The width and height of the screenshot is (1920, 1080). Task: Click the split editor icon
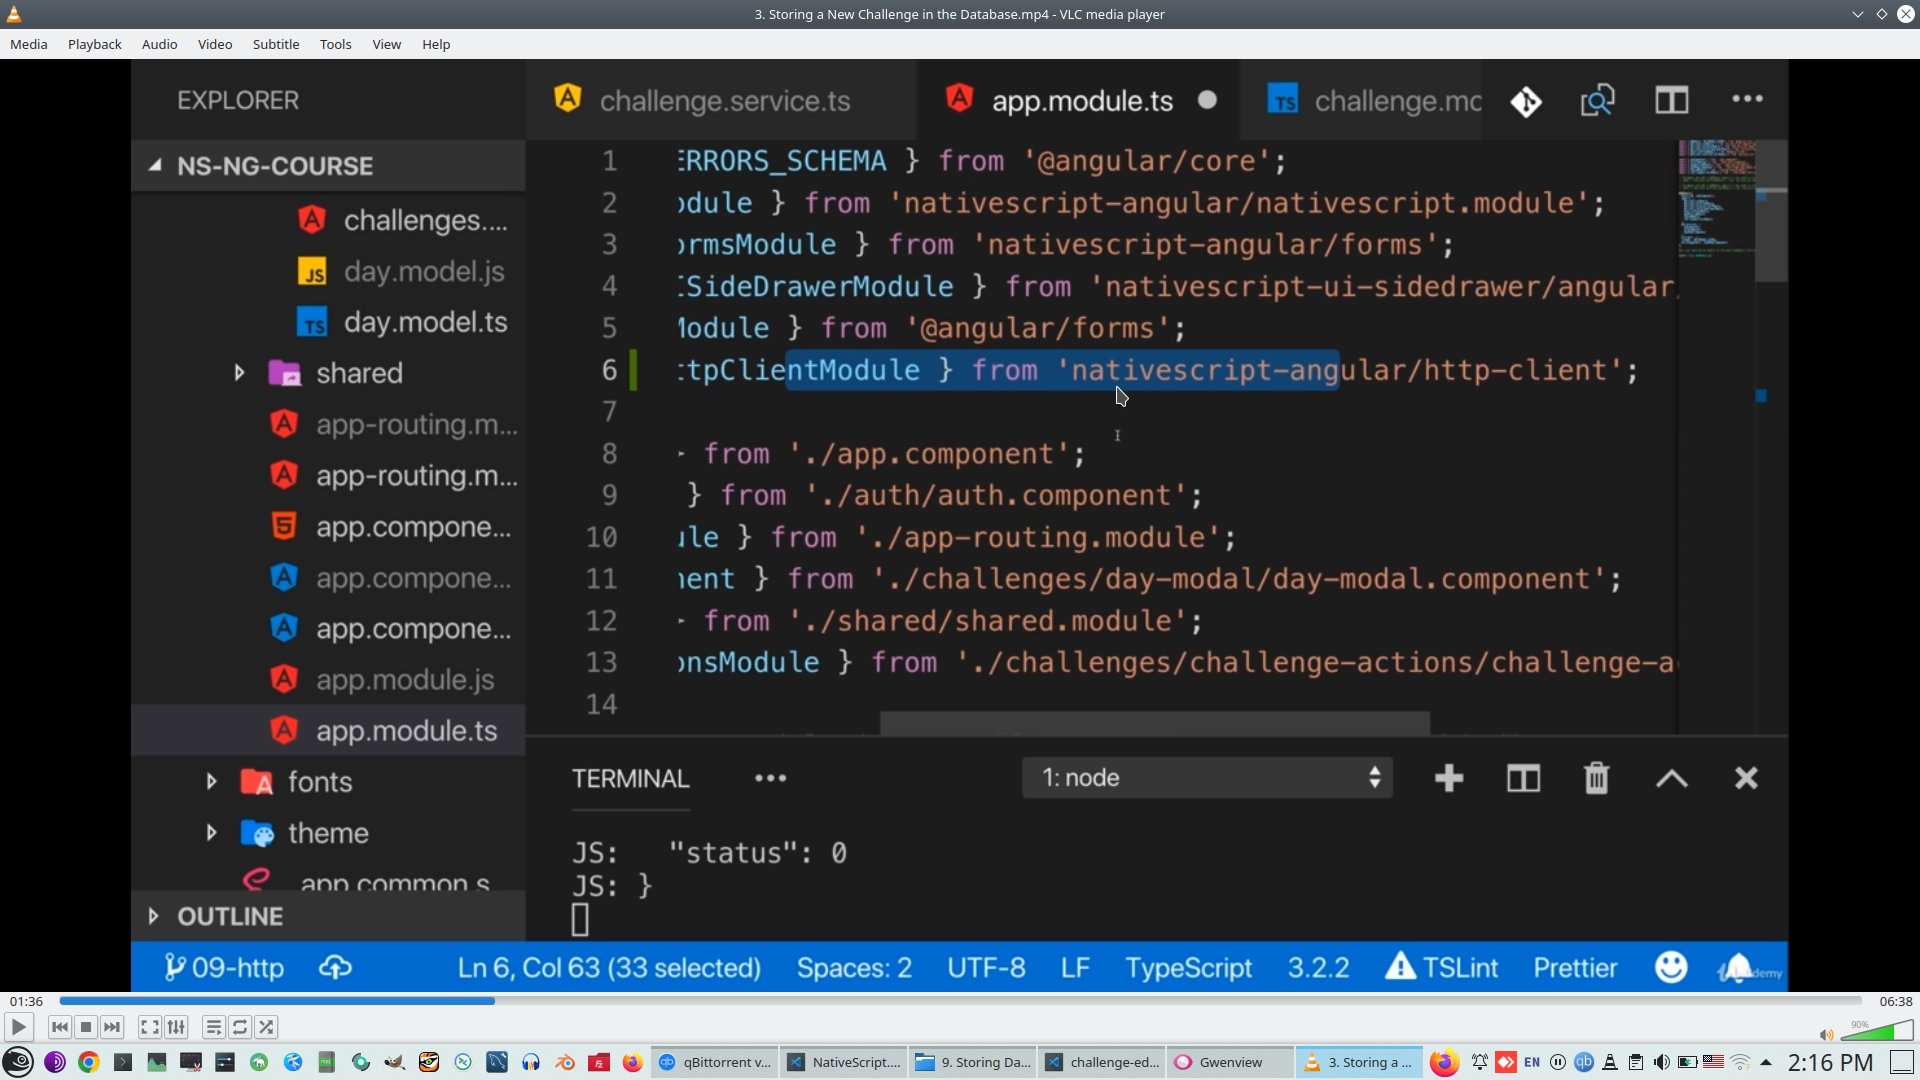pos(1671,100)
